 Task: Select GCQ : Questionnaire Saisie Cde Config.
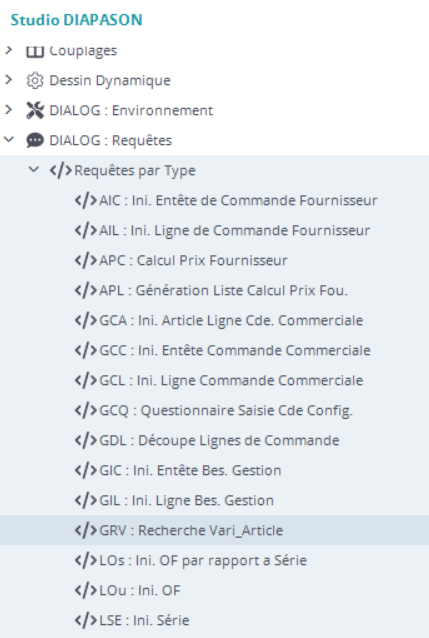pyautogui.click(x=226, y=410)
